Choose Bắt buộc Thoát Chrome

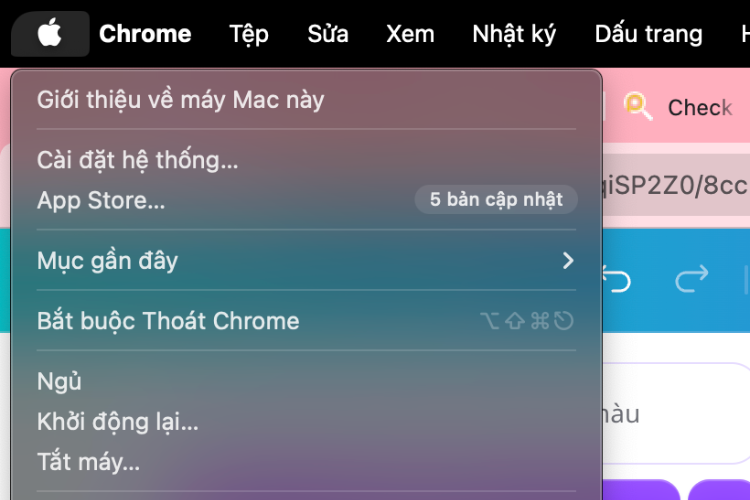[306, 321]
